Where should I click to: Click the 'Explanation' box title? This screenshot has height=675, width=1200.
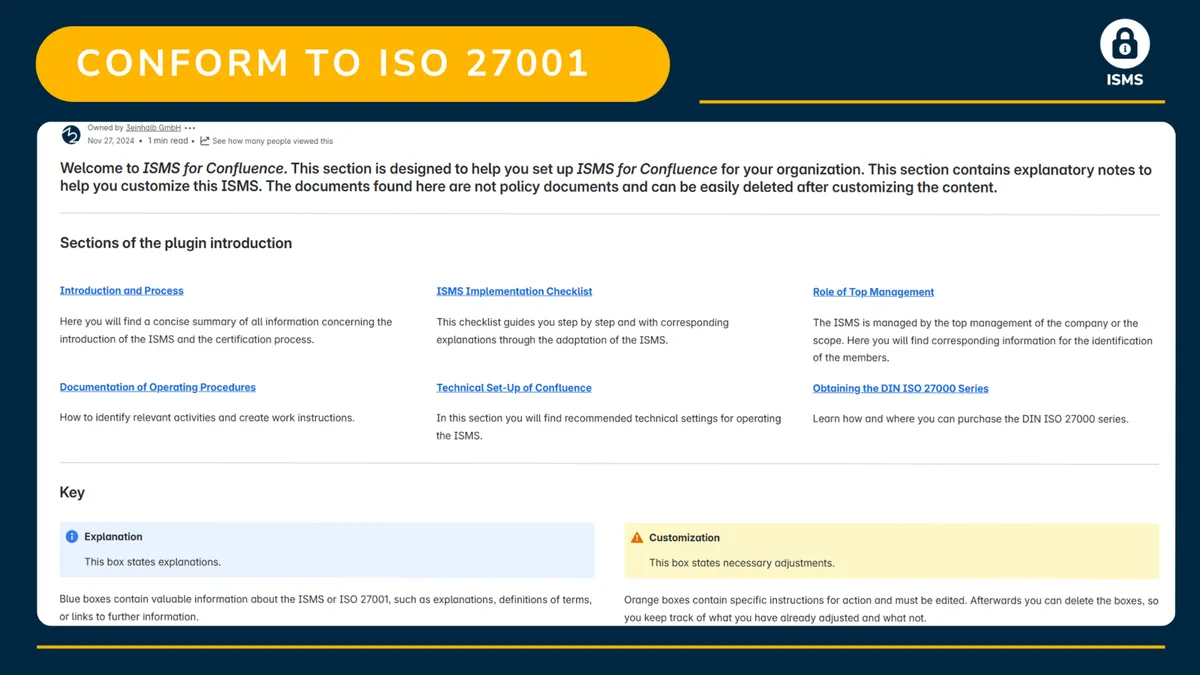click(x=113, y=537)
